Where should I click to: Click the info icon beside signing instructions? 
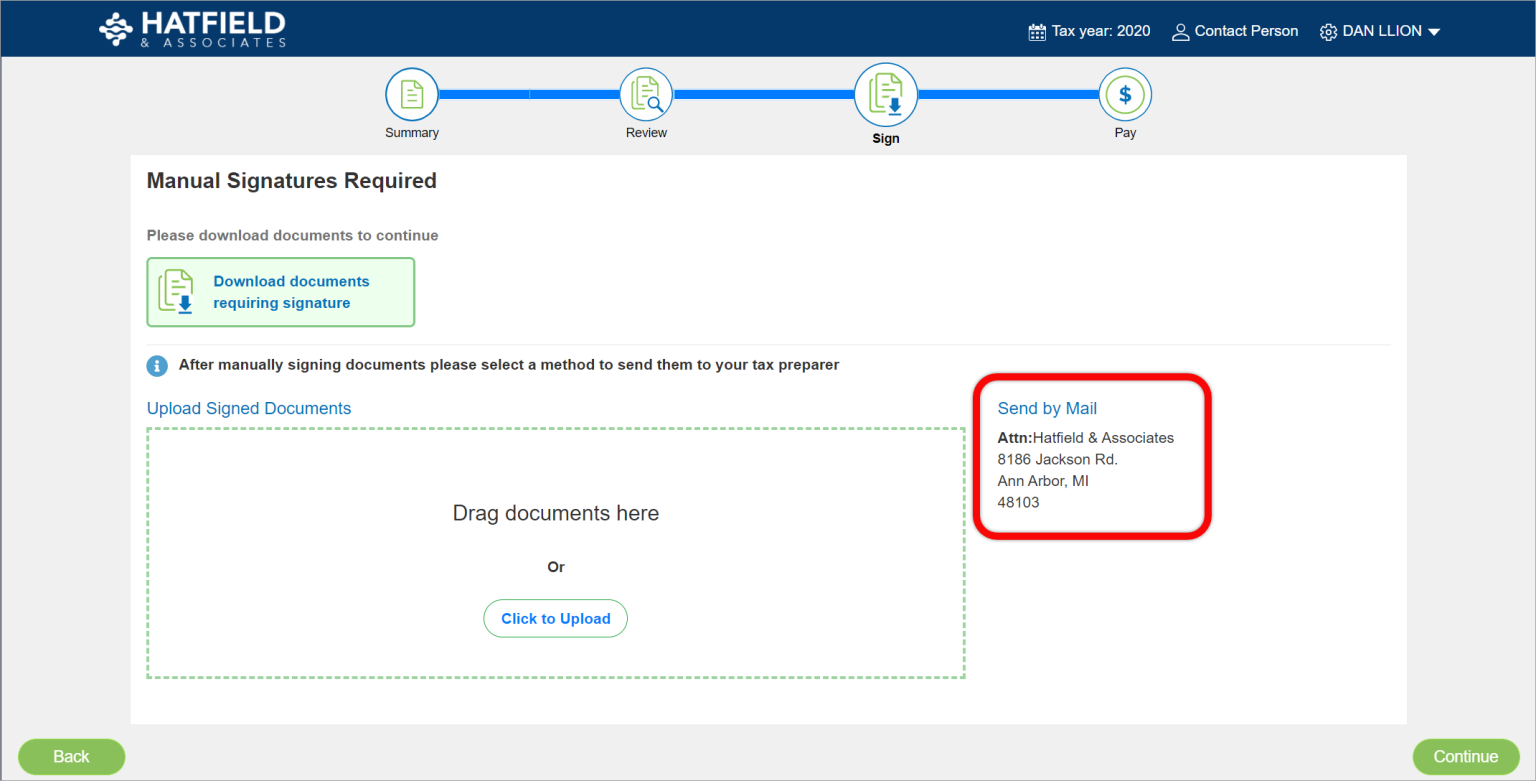tap(157, 365)
